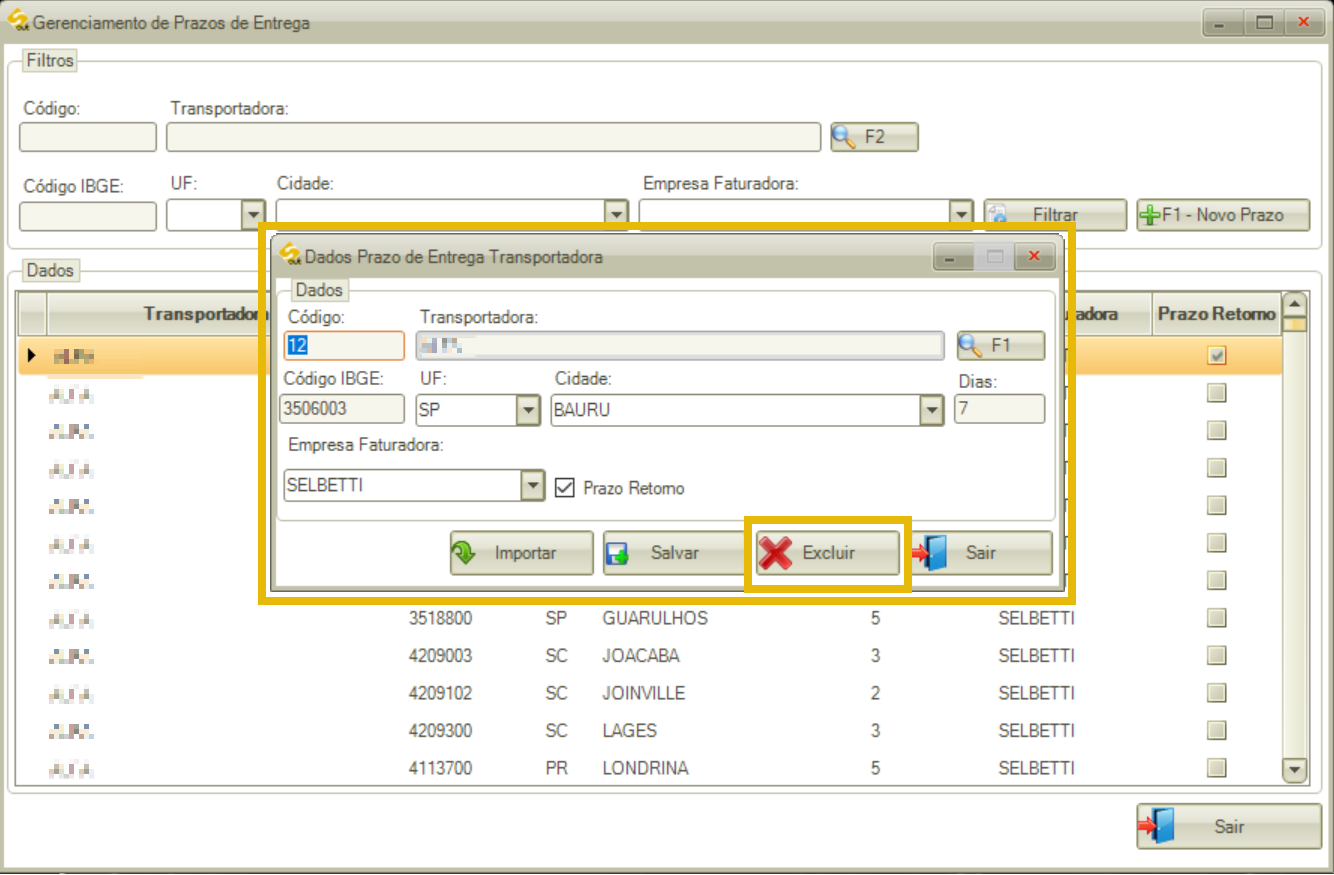
Task: Toggle Prazo Retorno checkbox in selected first row
Action: pos(1216,356)
